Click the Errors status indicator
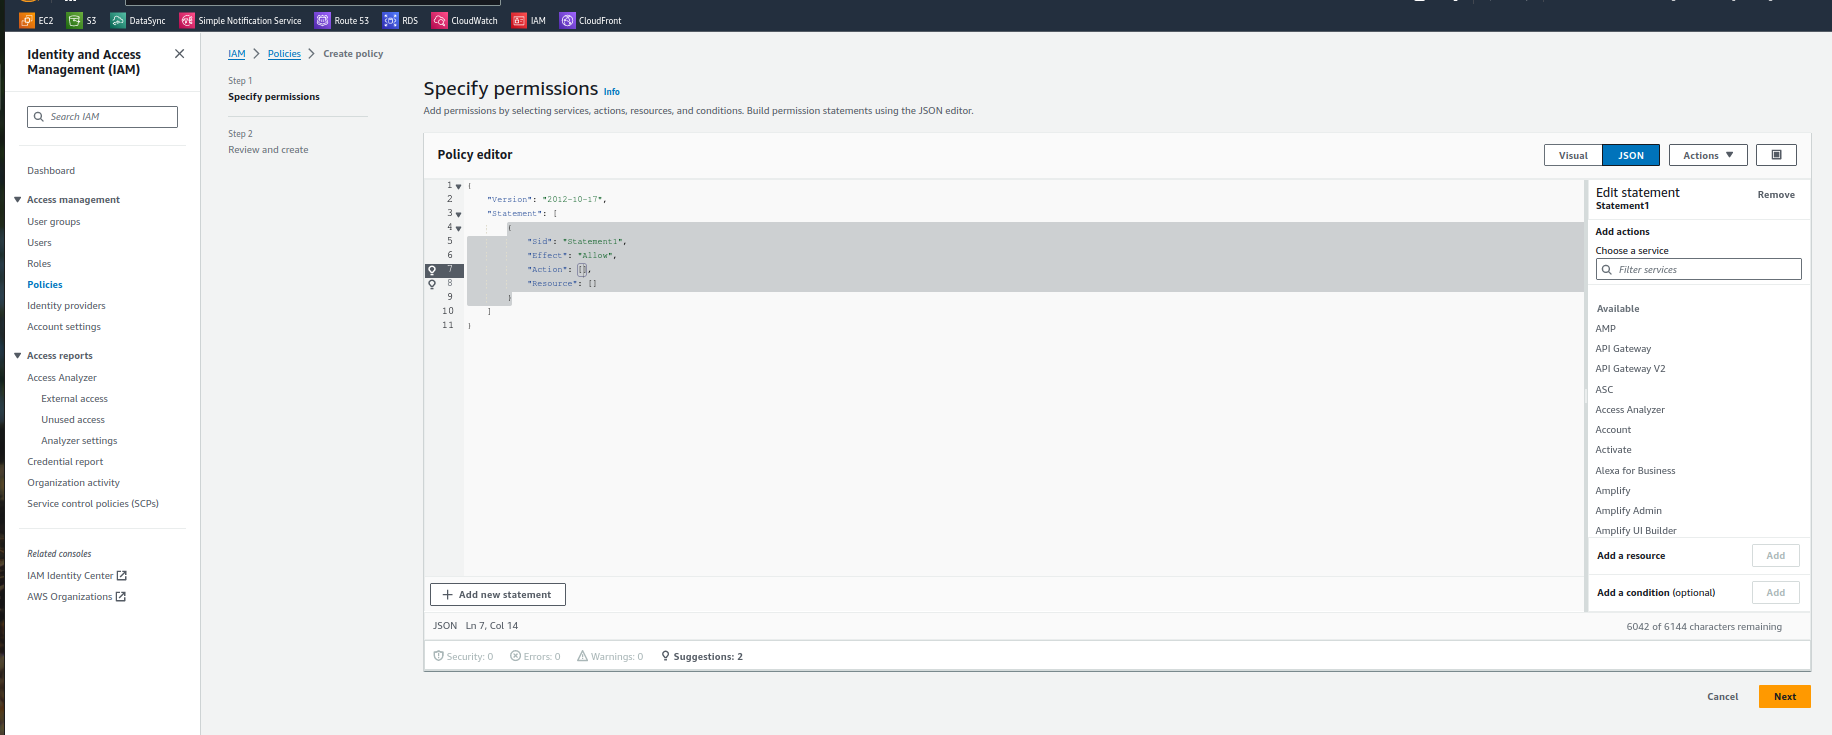The width and height of the screenshot is (1832, 735). [x=535, y=657]
